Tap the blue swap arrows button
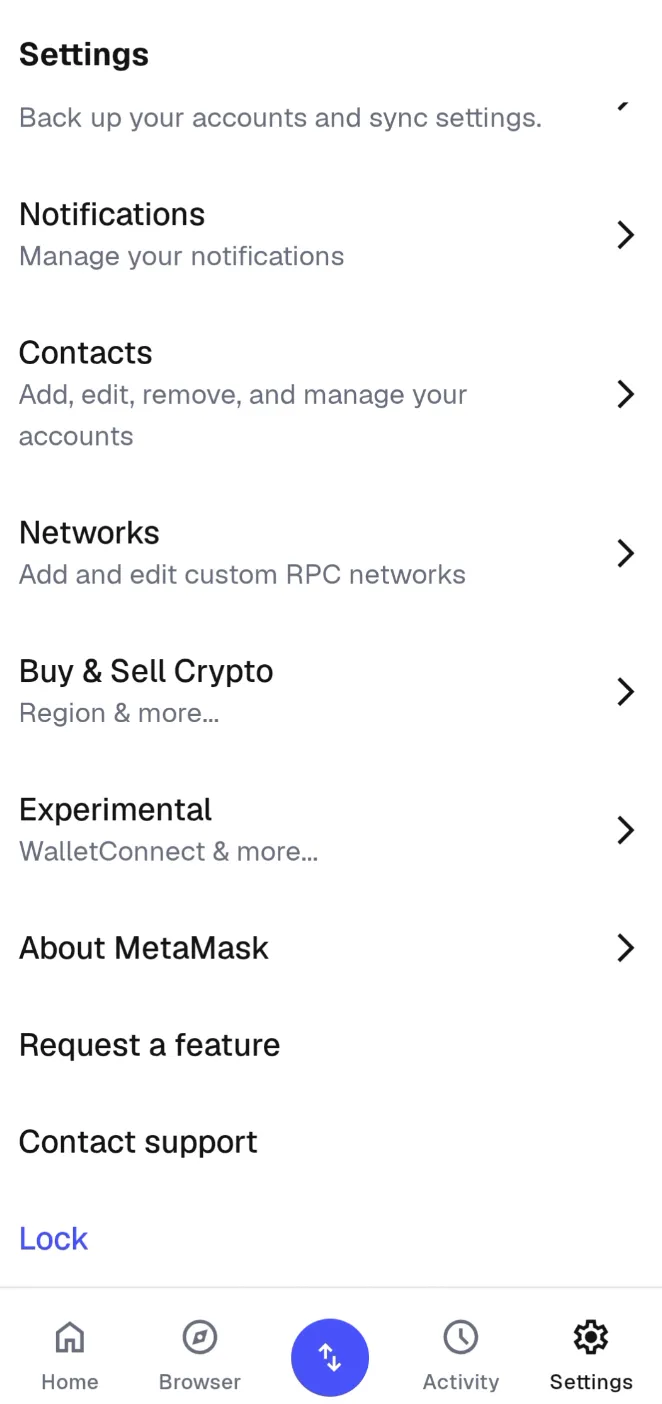662x1404 pixels. click(x=330, y=1357)
